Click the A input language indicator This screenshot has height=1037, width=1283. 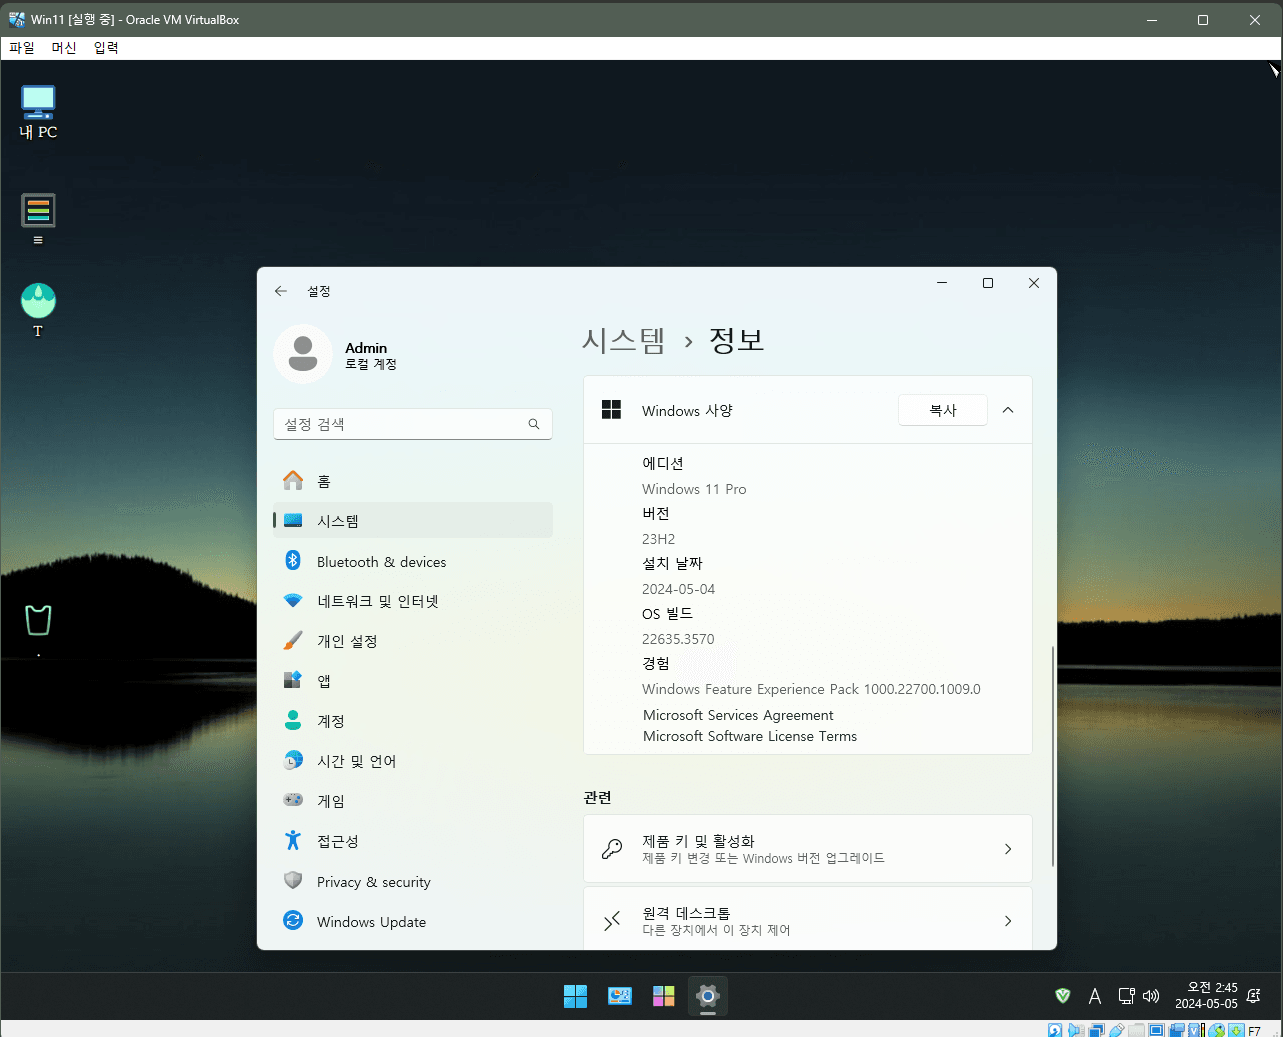(x=1095, y=996)
